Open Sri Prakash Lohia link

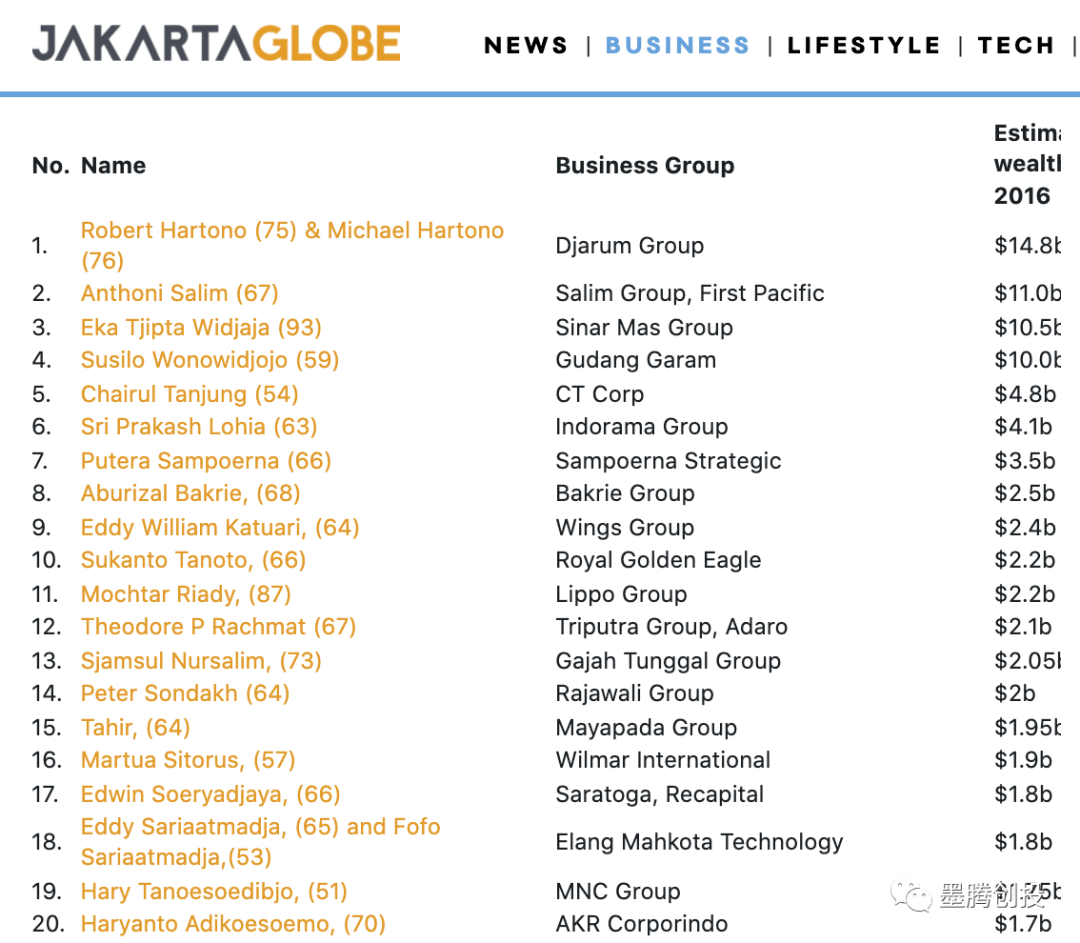click(199, 427)
